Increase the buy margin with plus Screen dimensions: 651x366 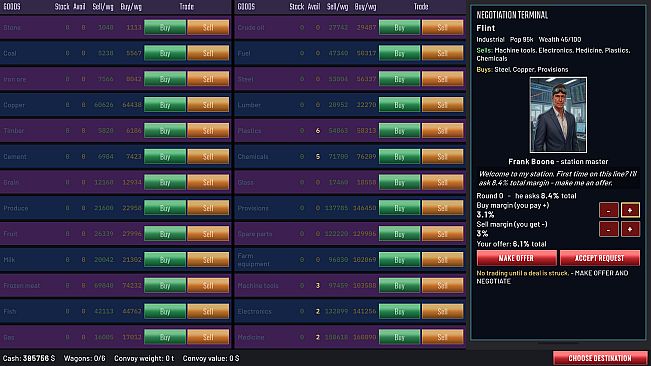(x=630, y=210)
